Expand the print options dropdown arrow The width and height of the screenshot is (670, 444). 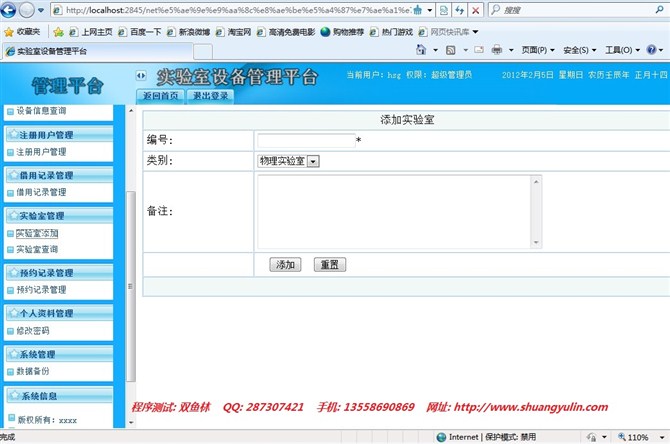[x=511, y=50]
